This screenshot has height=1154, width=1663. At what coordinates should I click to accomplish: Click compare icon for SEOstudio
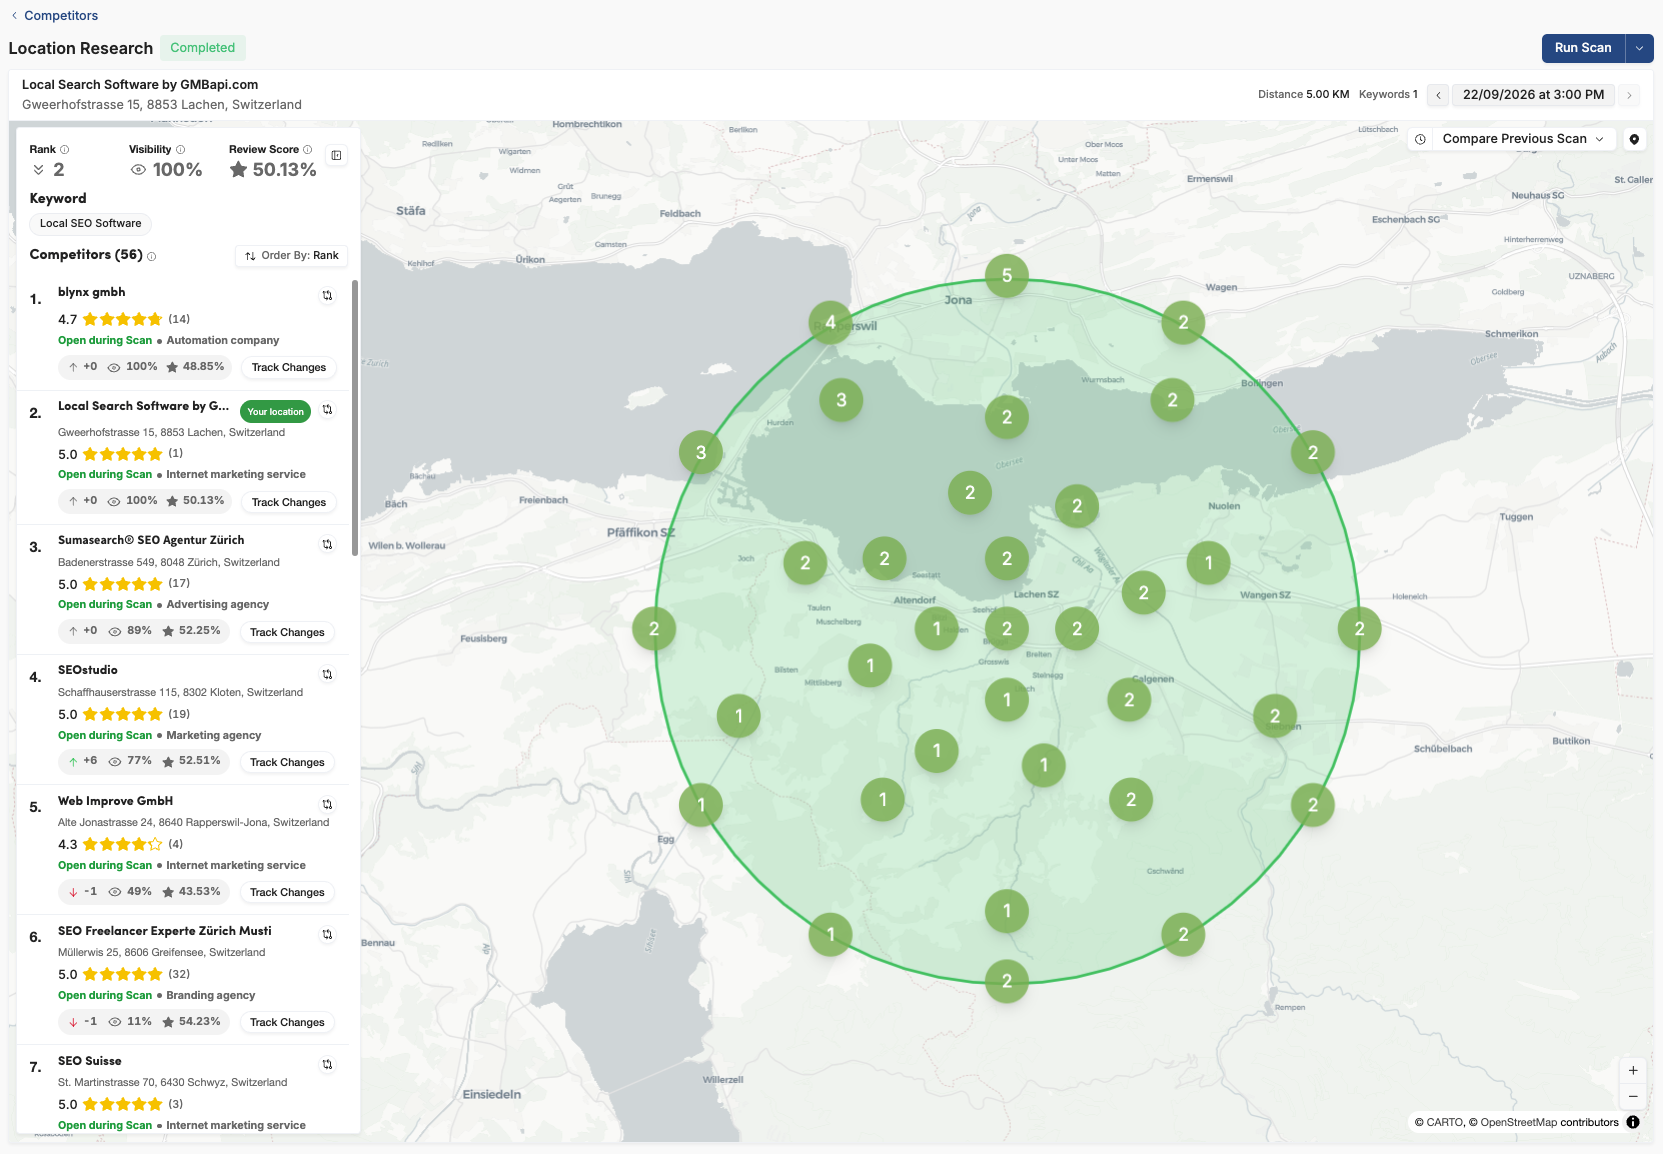(327, 674)
